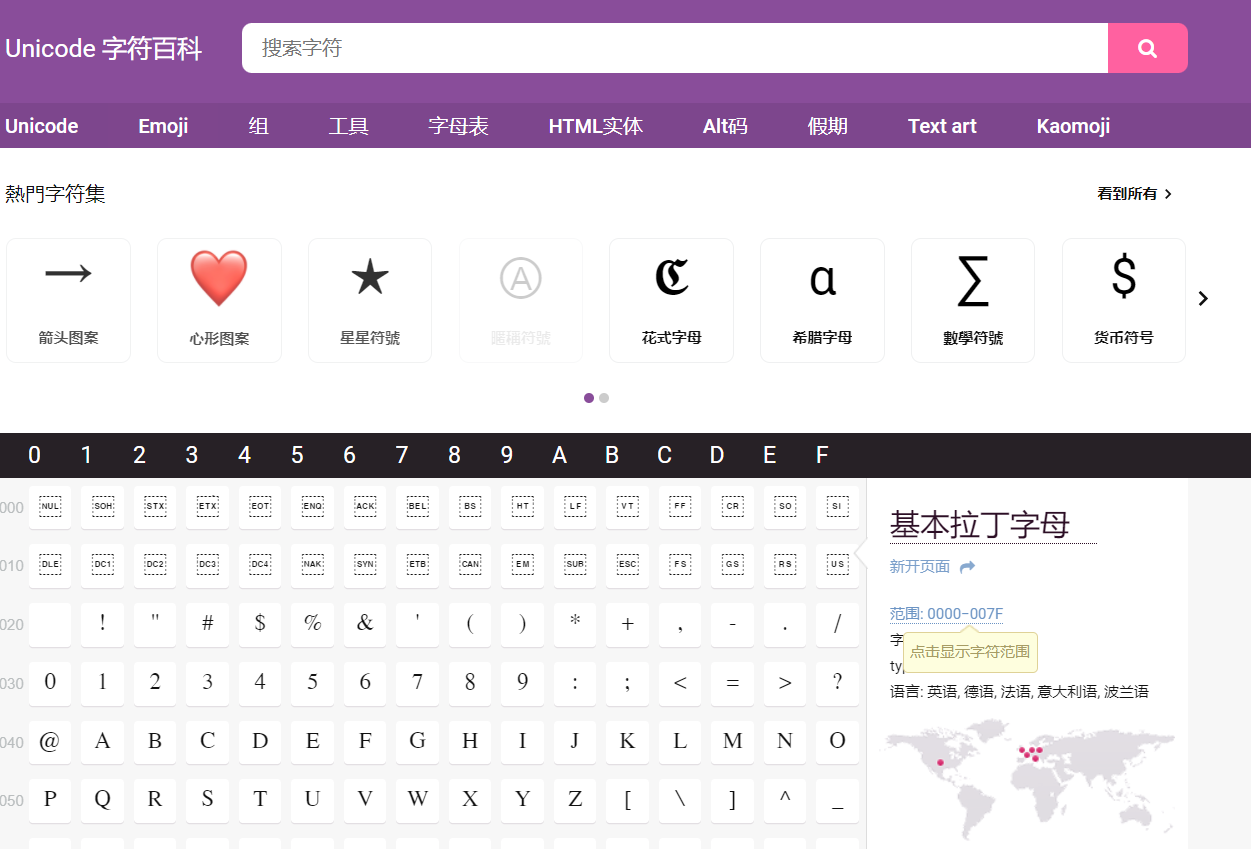Viewport: 1251px width, 849px height.
Task: Select the dollar sign character cell
Action: (x=260, y=624)
